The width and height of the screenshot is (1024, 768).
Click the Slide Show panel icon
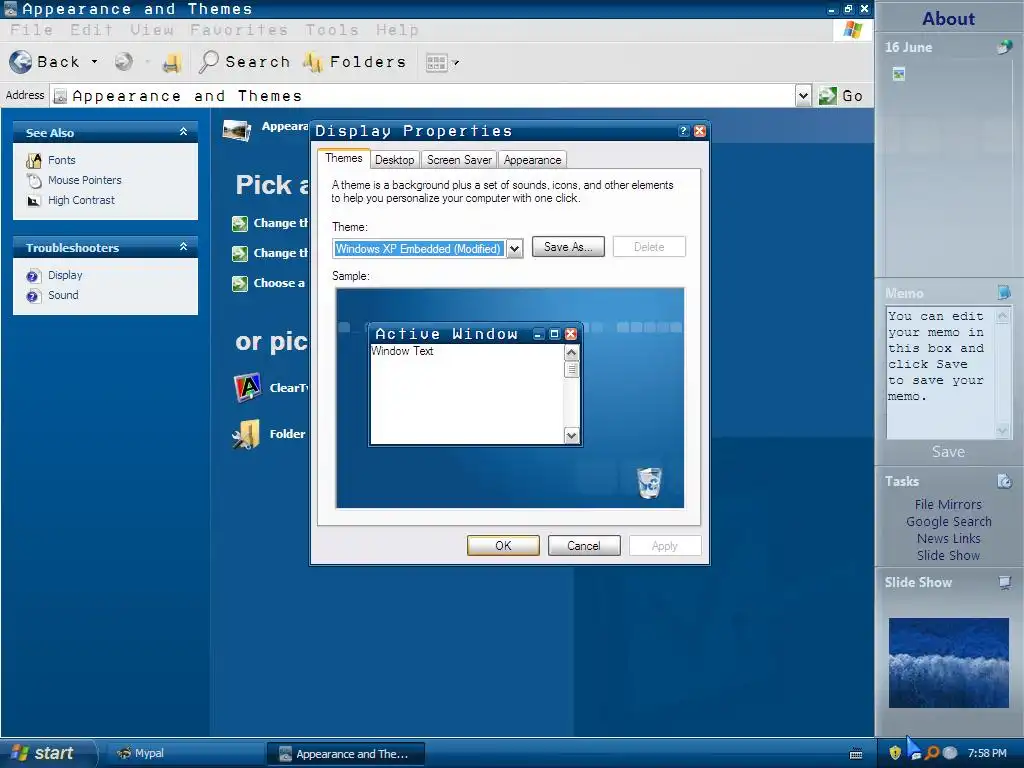(x=1004, y=583)
